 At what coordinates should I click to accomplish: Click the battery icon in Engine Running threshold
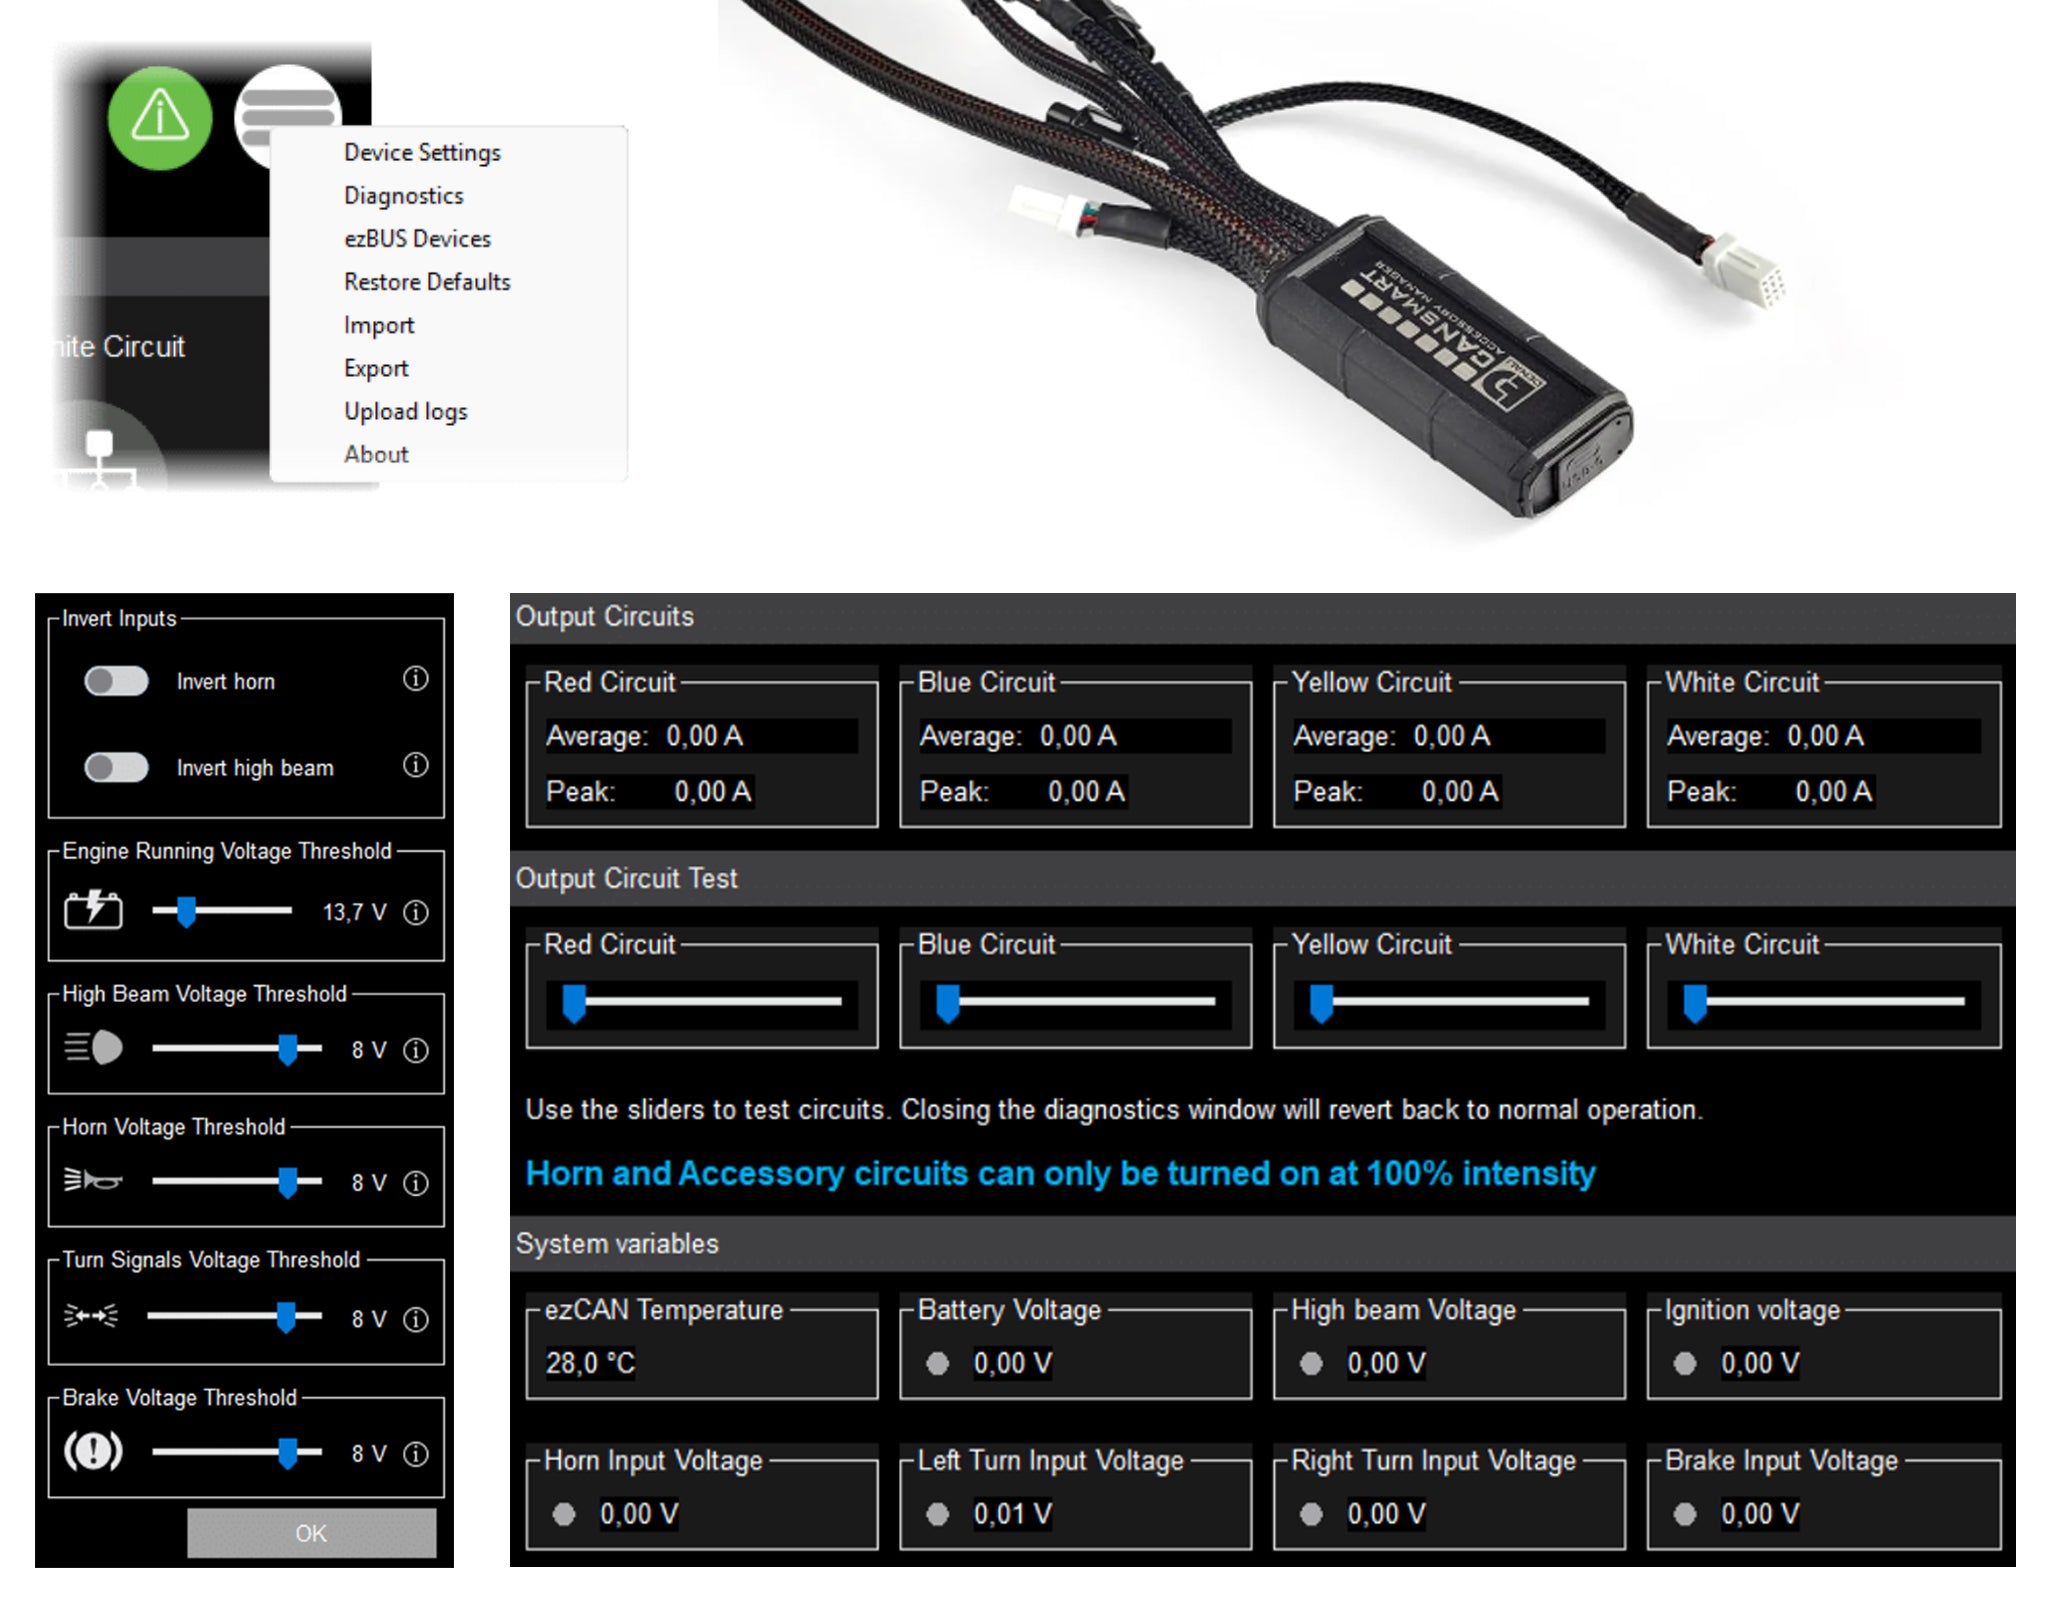pyautogui.click(x=93, y=909)
